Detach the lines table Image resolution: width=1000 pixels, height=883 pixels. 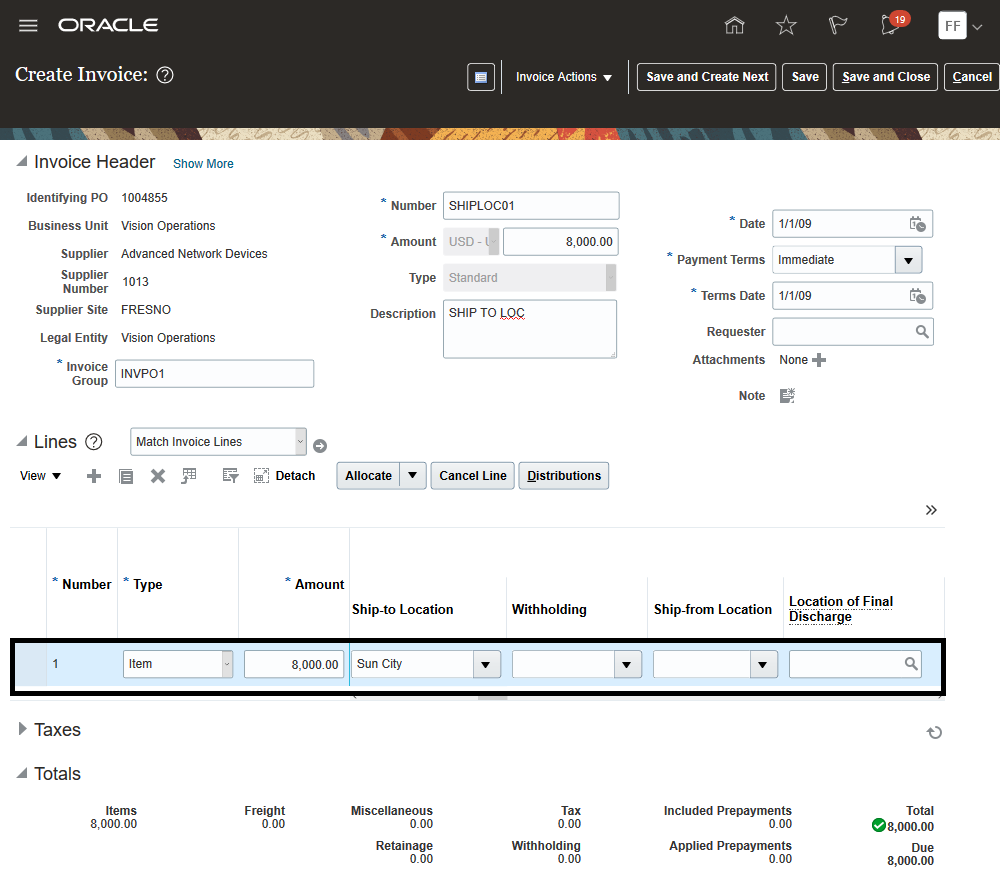coord(284,476)
